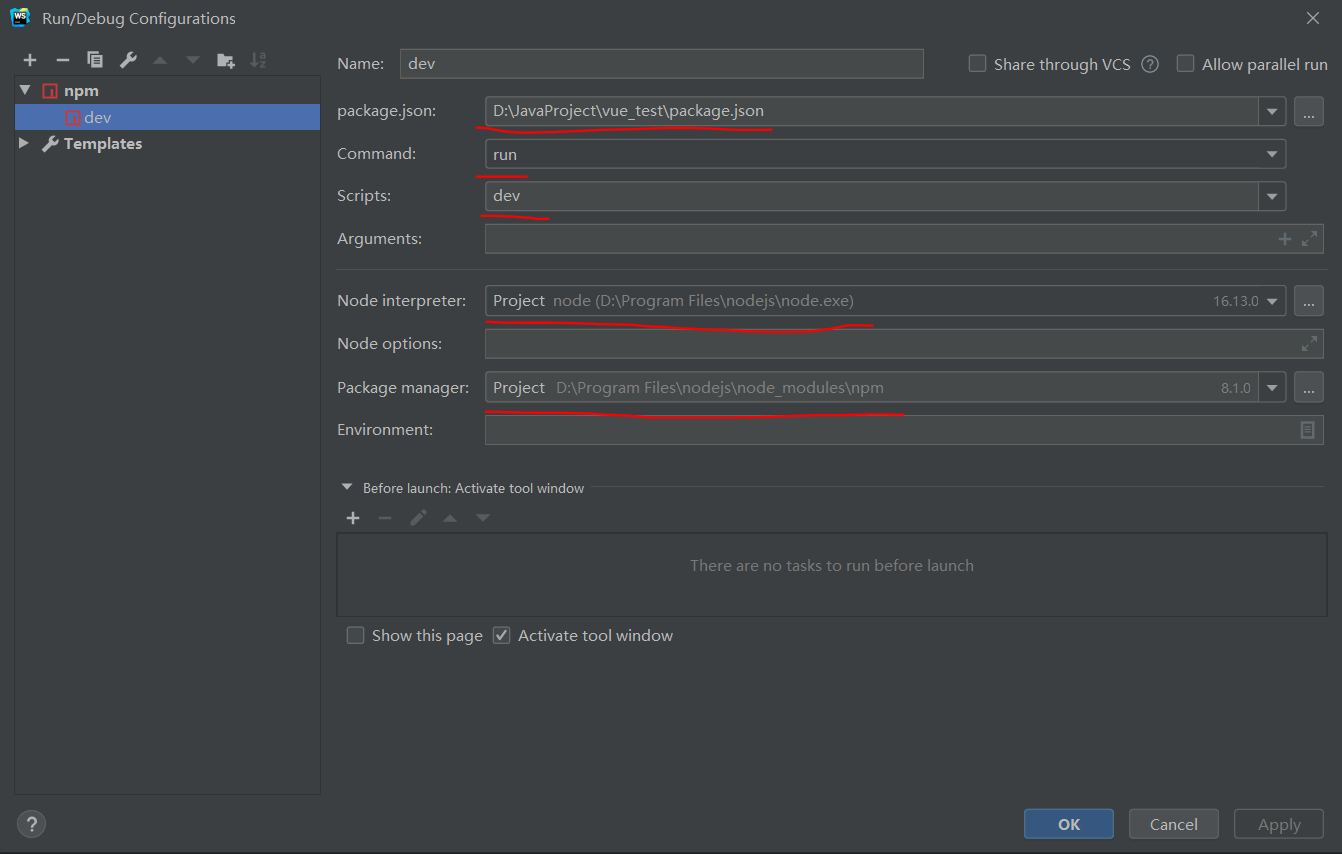Click the Name input field
Screen dimensions: 1342x854
(661, 63)
